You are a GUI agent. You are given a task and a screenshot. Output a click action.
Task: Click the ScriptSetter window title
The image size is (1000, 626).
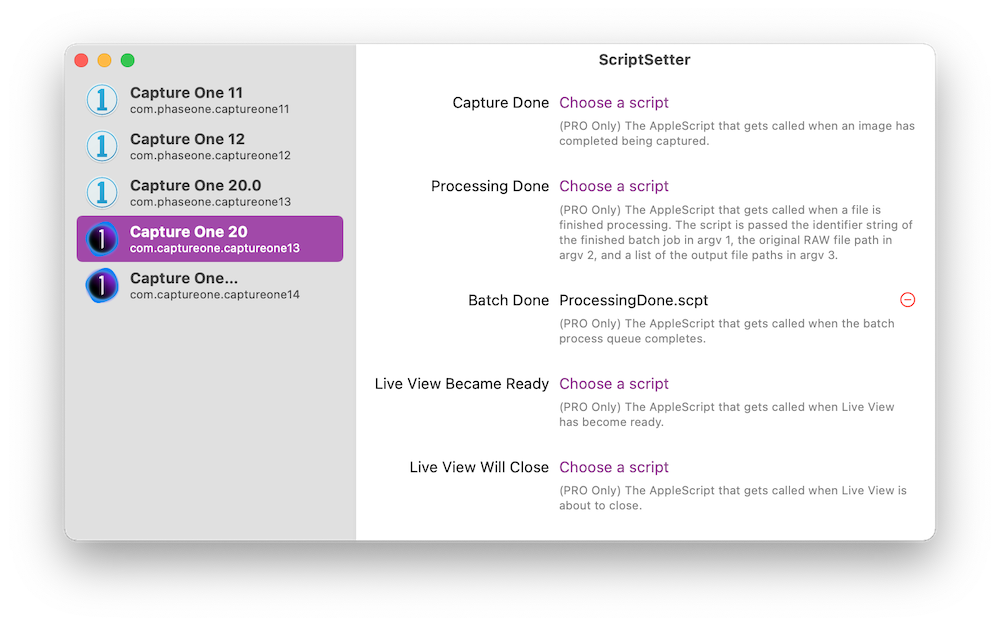645,60
